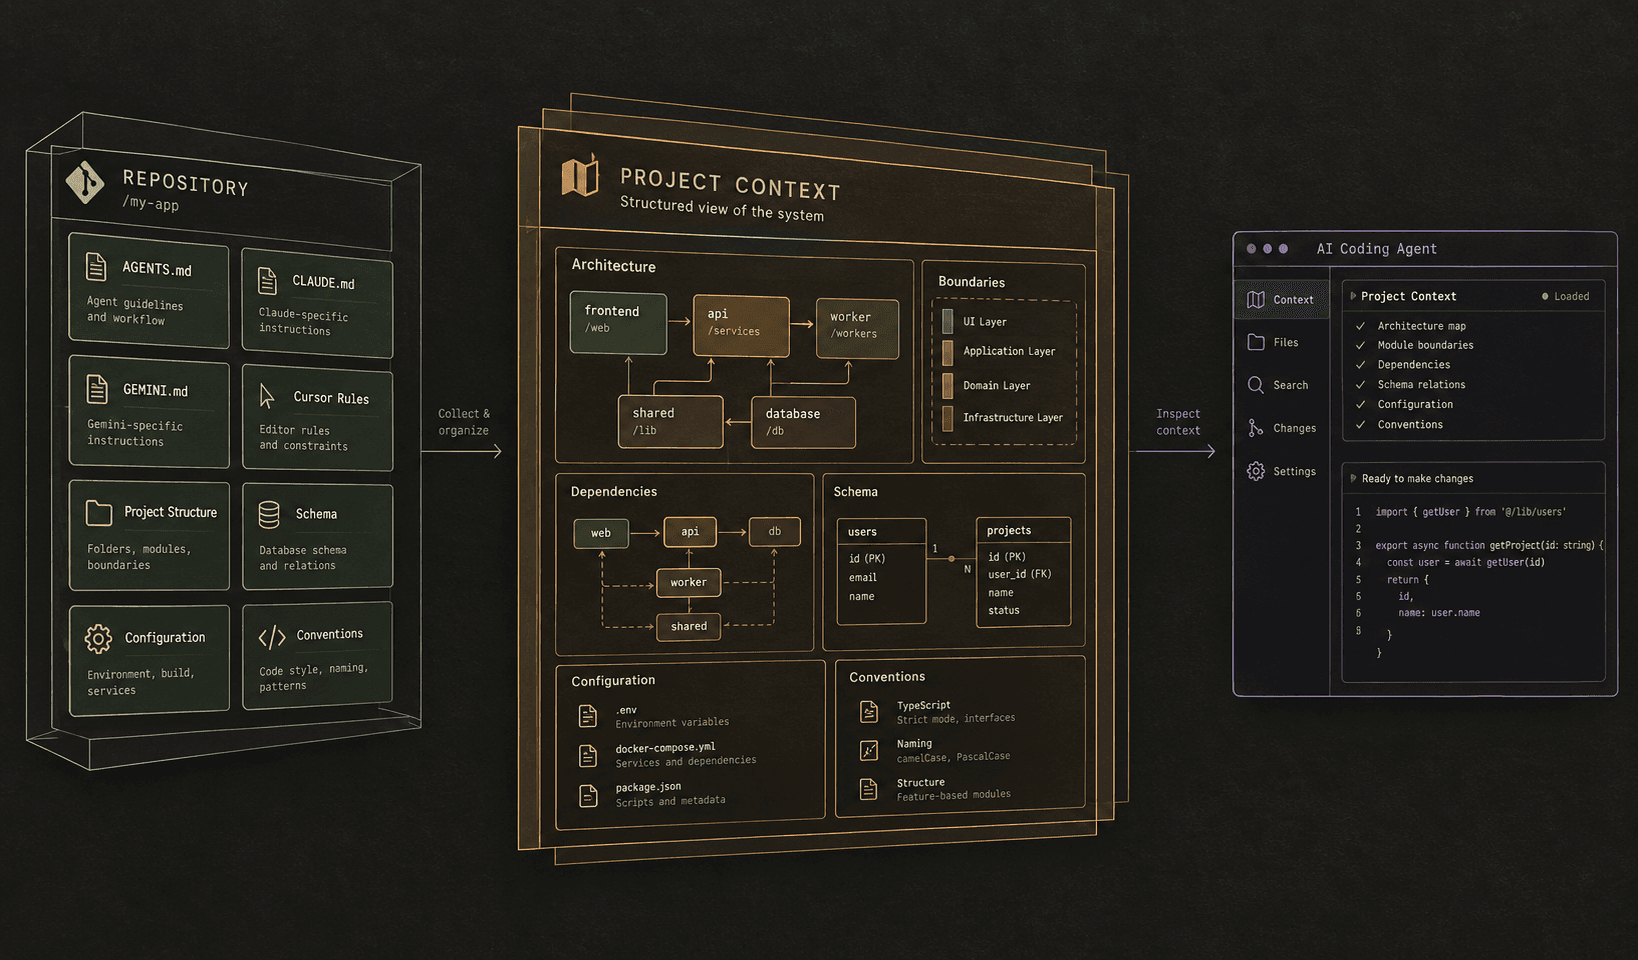The image size is (1638, 960).
Task: Toggle the Schema relations checkmark
Action: point(1360,385)
